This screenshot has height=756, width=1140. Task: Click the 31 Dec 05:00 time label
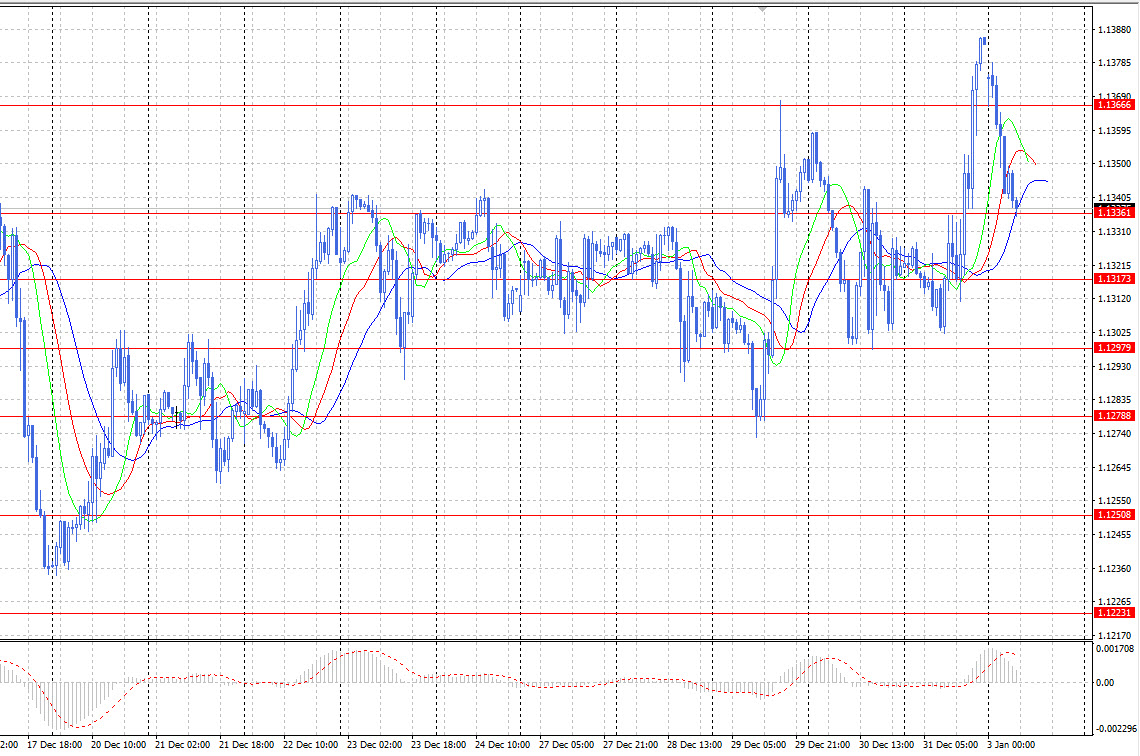pyautogui.click(x=950, y=745)
